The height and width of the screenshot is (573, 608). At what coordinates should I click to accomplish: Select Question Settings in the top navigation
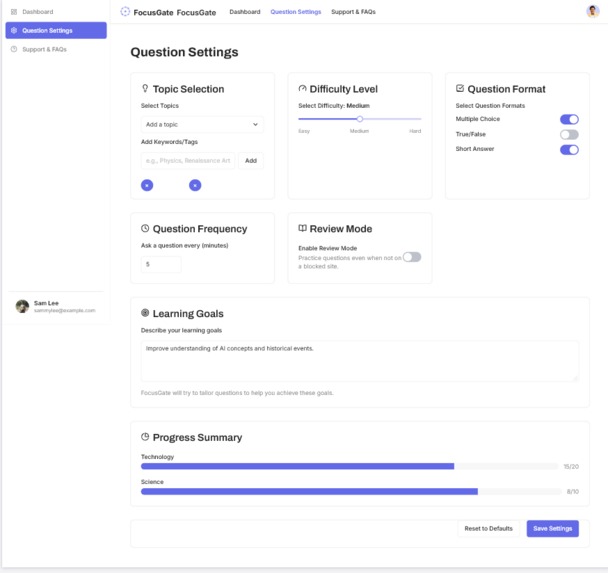296,12
